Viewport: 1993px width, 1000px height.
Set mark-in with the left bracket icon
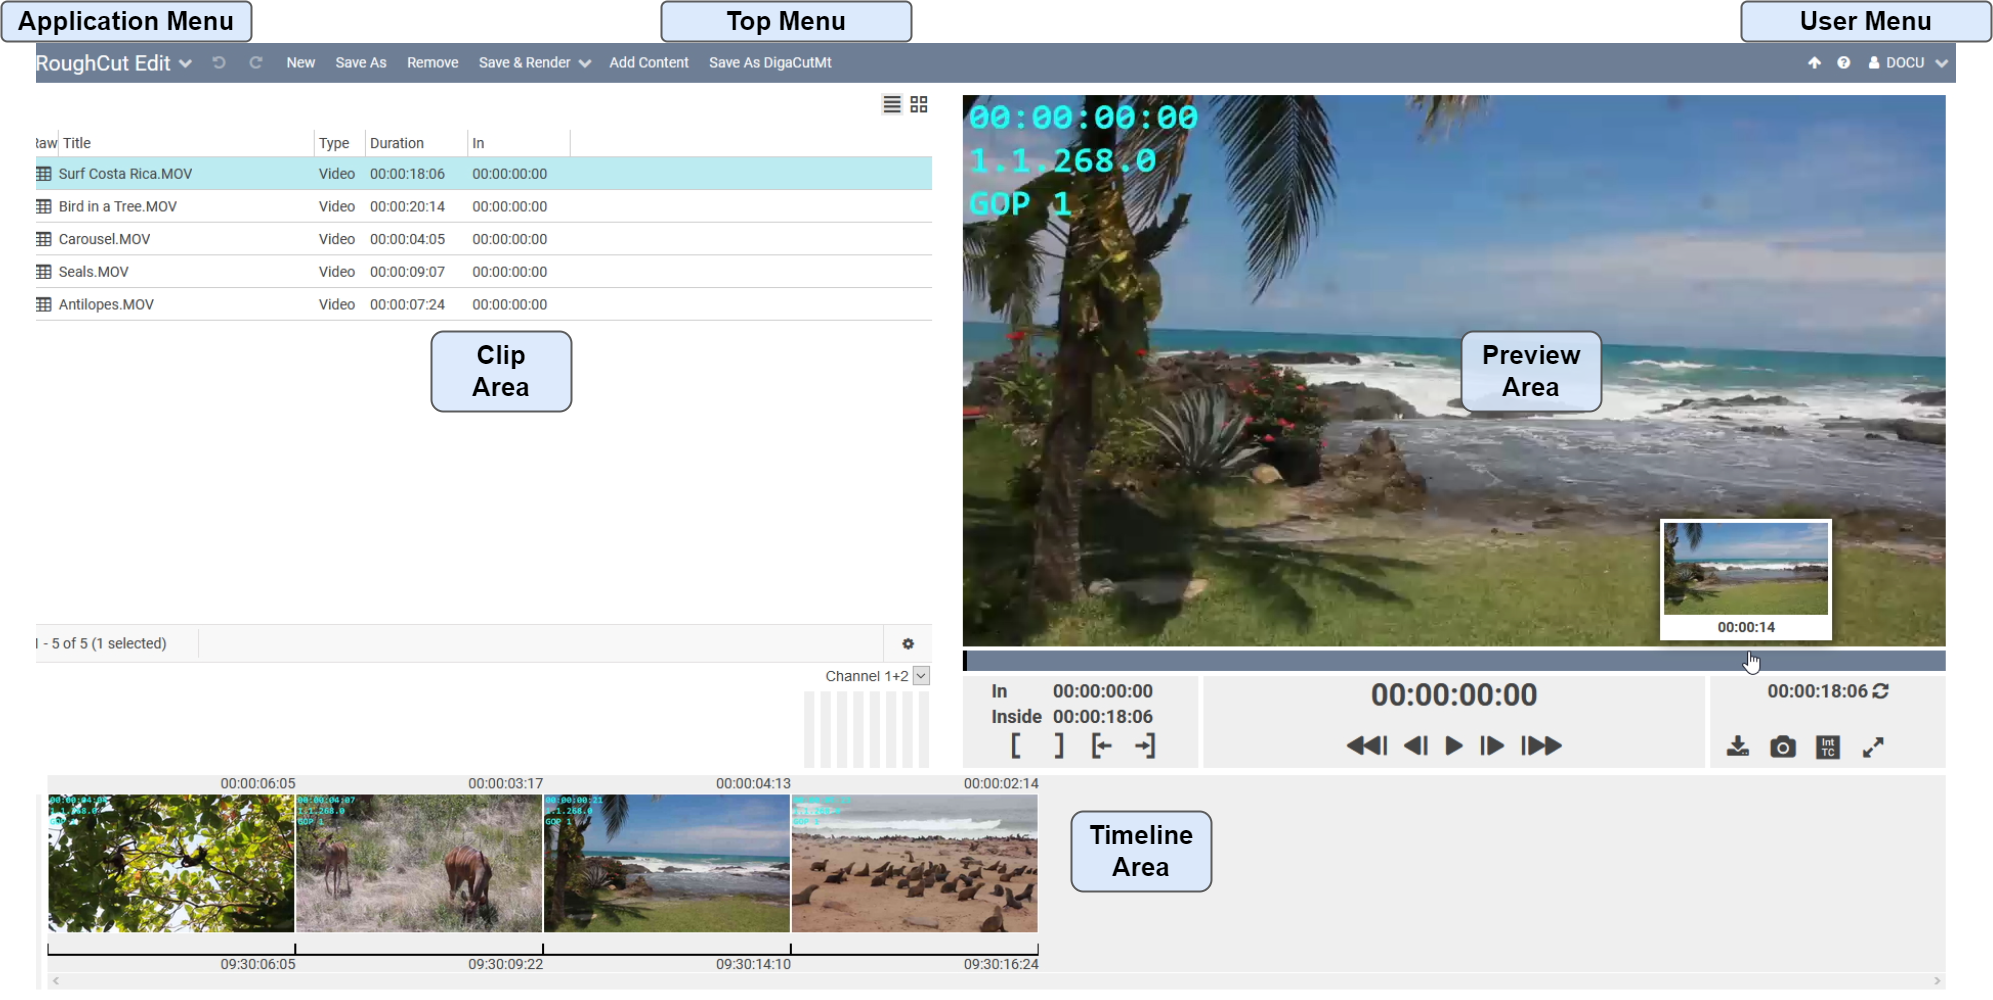click(x=1016, y=746)
